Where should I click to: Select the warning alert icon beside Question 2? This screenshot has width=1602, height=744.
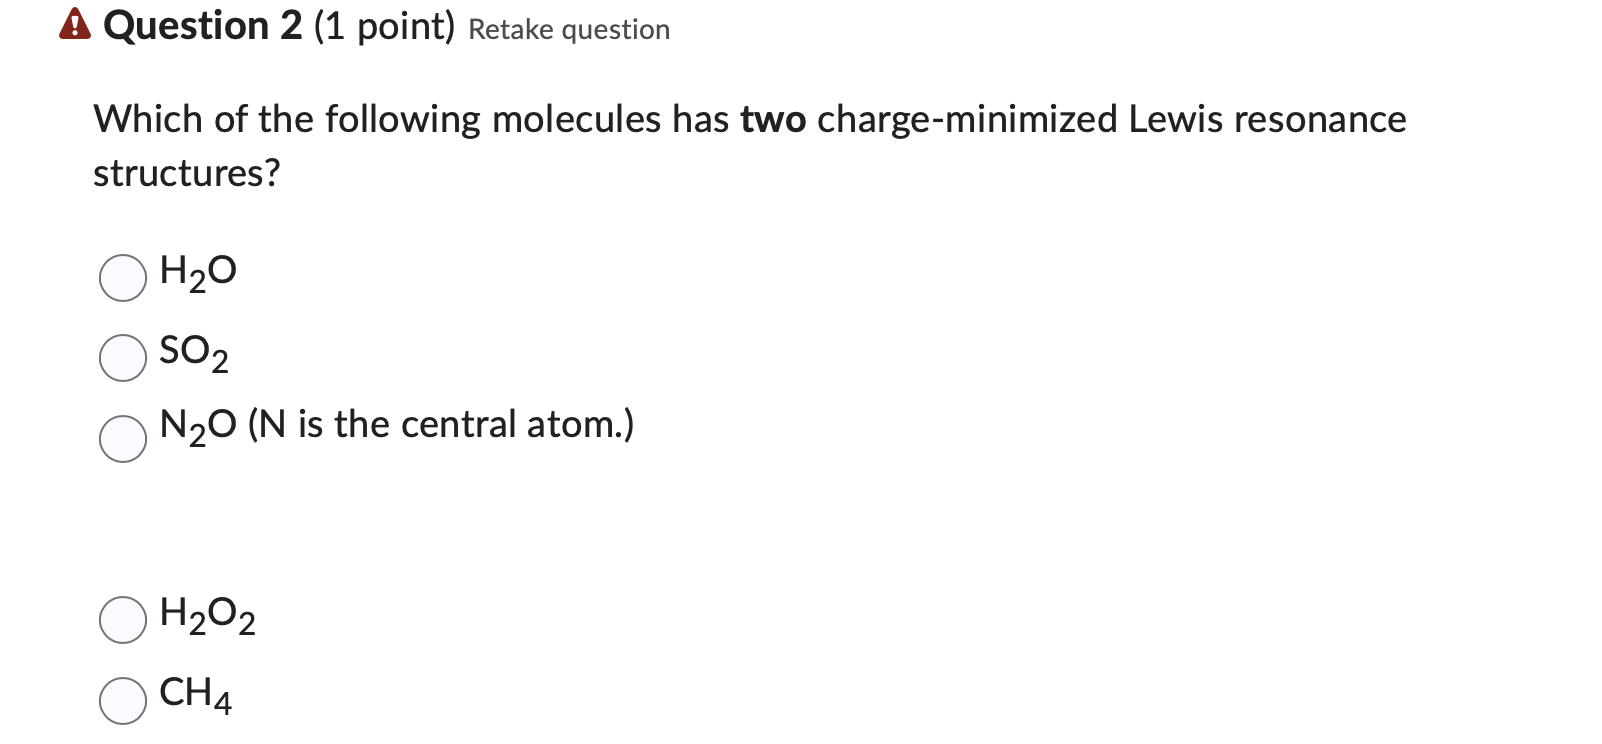75,25
